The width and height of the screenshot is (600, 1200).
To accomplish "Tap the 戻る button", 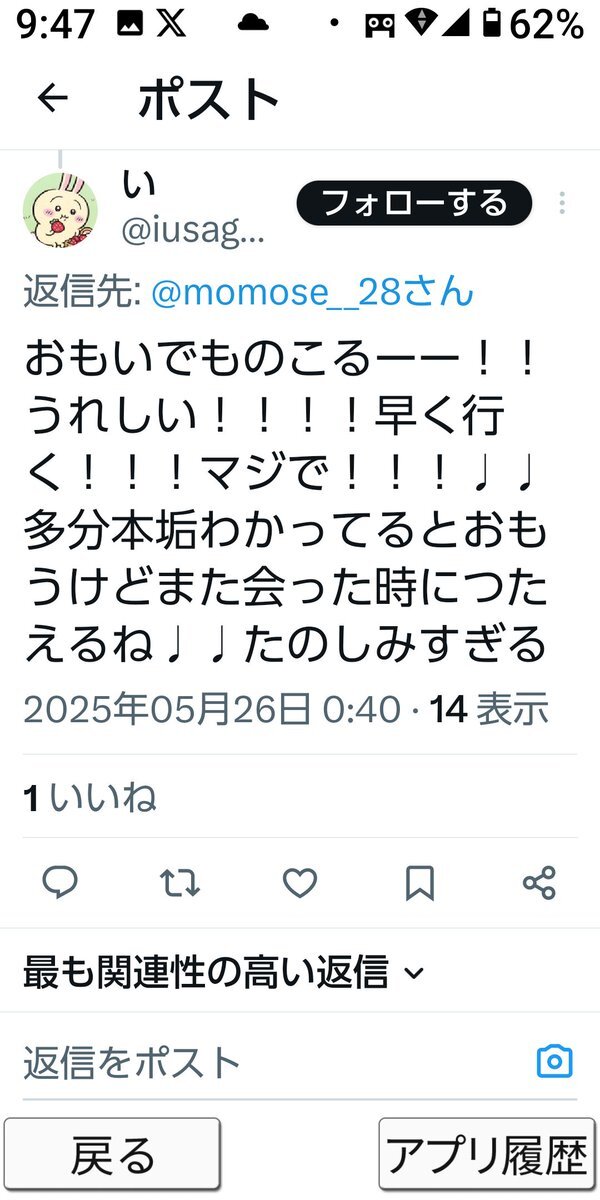I will [112, 1154].
